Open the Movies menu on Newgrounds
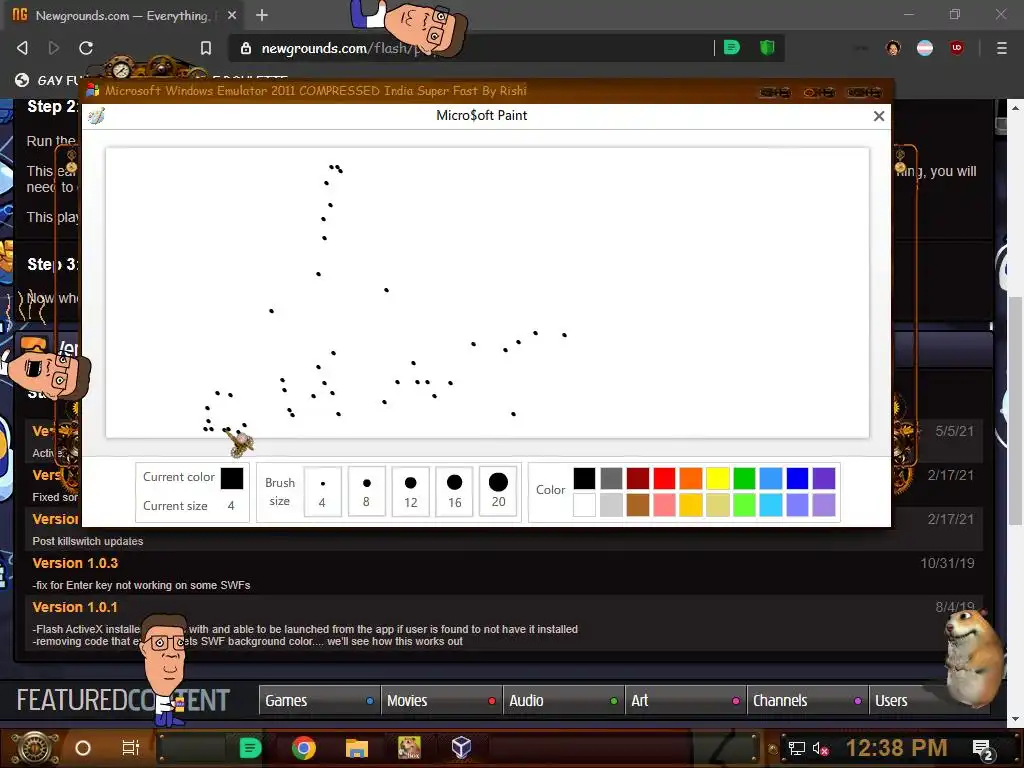Viewport: 1024px width, 768px height. [x=441, y=700]
